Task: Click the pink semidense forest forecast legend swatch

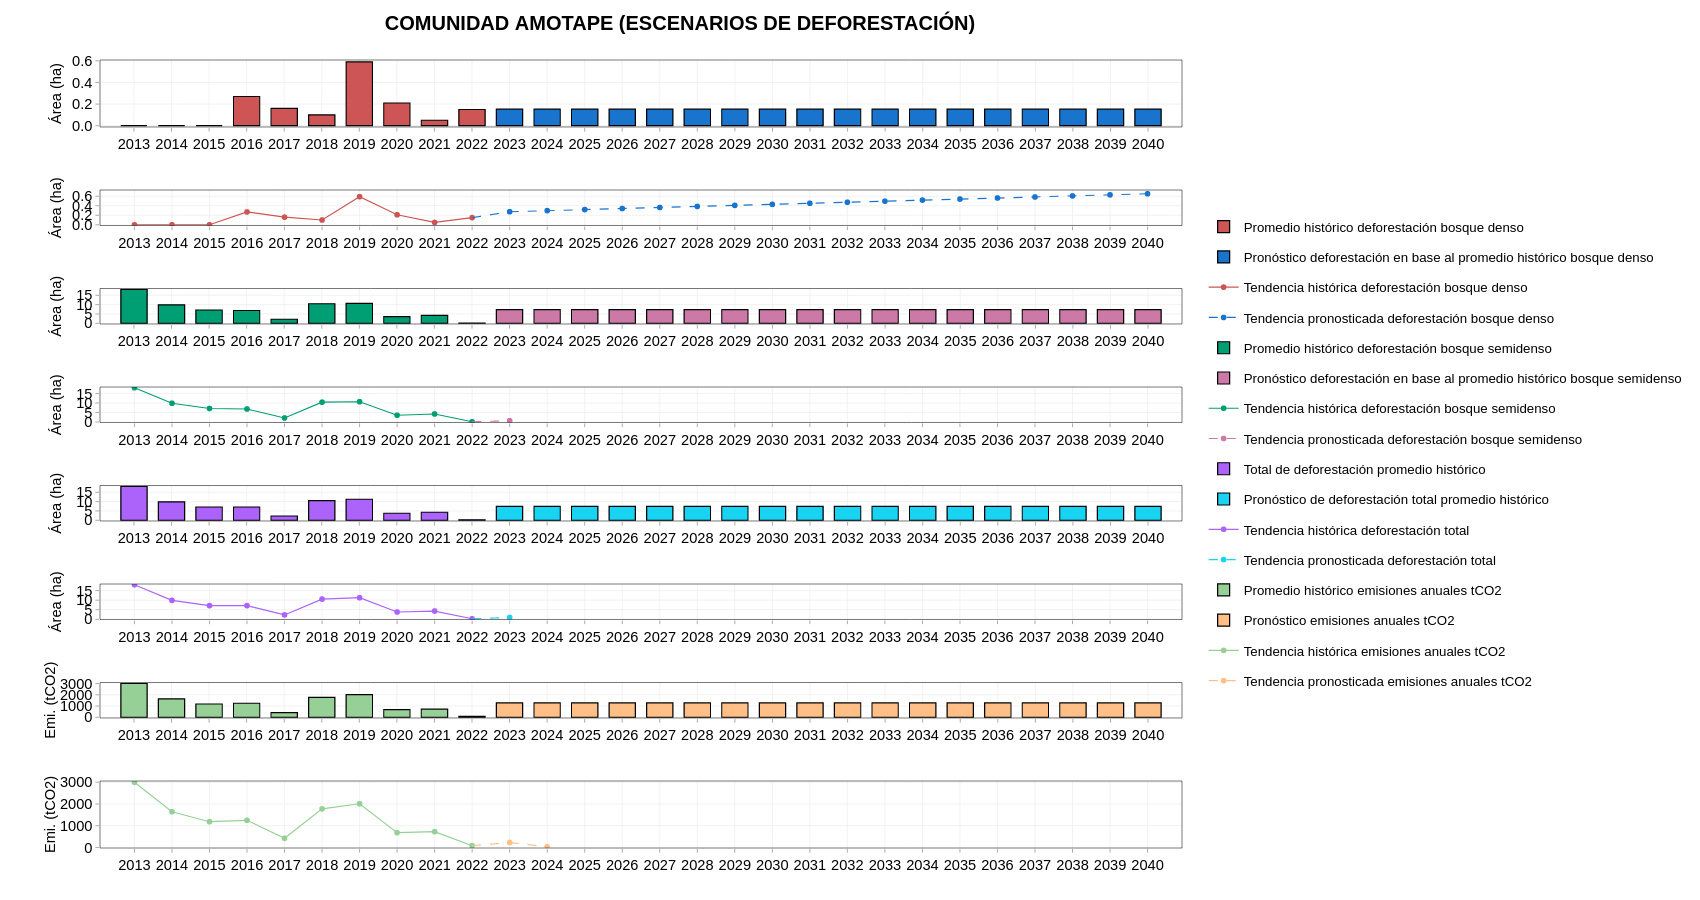Action: [x=1223, y=378]
